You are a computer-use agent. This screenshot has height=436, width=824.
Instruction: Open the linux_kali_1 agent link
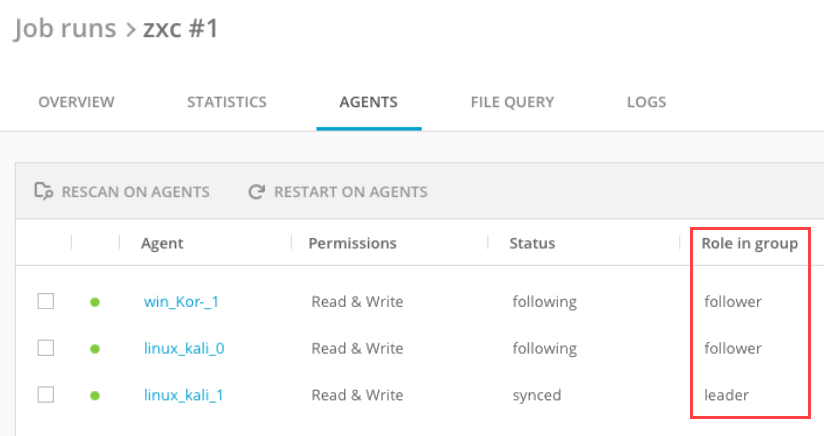click(183, 396)
